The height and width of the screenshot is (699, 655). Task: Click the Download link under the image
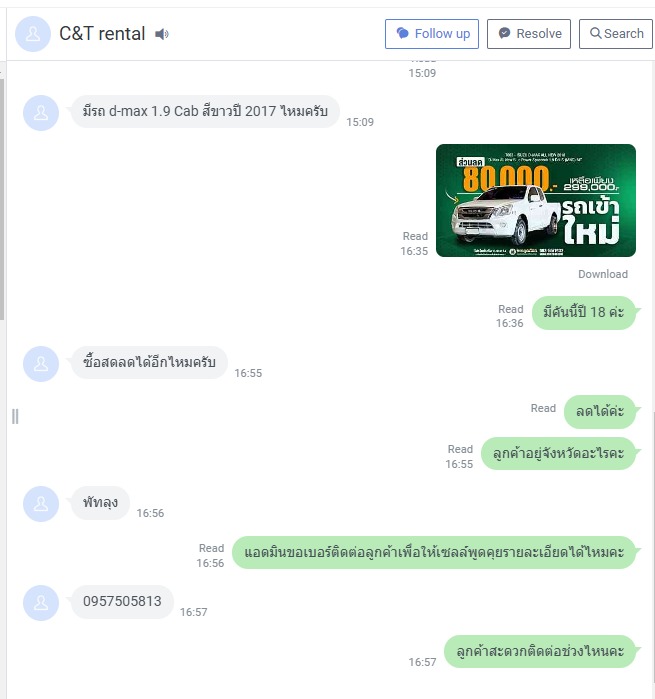(x=603, y=274)
